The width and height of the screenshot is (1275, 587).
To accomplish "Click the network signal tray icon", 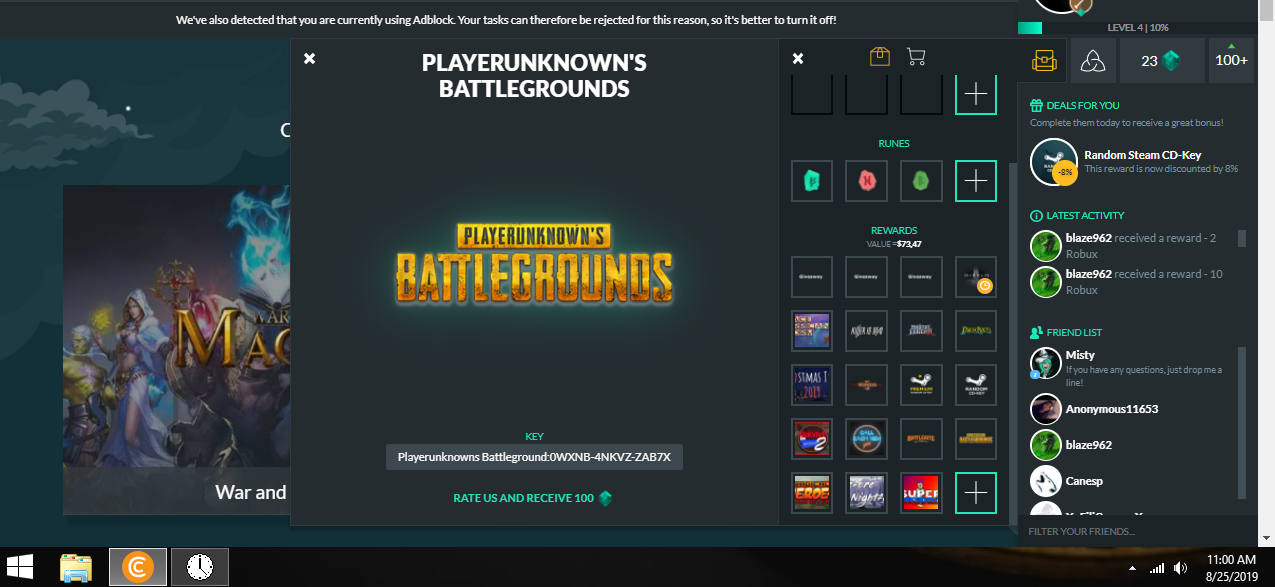I will coord(1157,568).
